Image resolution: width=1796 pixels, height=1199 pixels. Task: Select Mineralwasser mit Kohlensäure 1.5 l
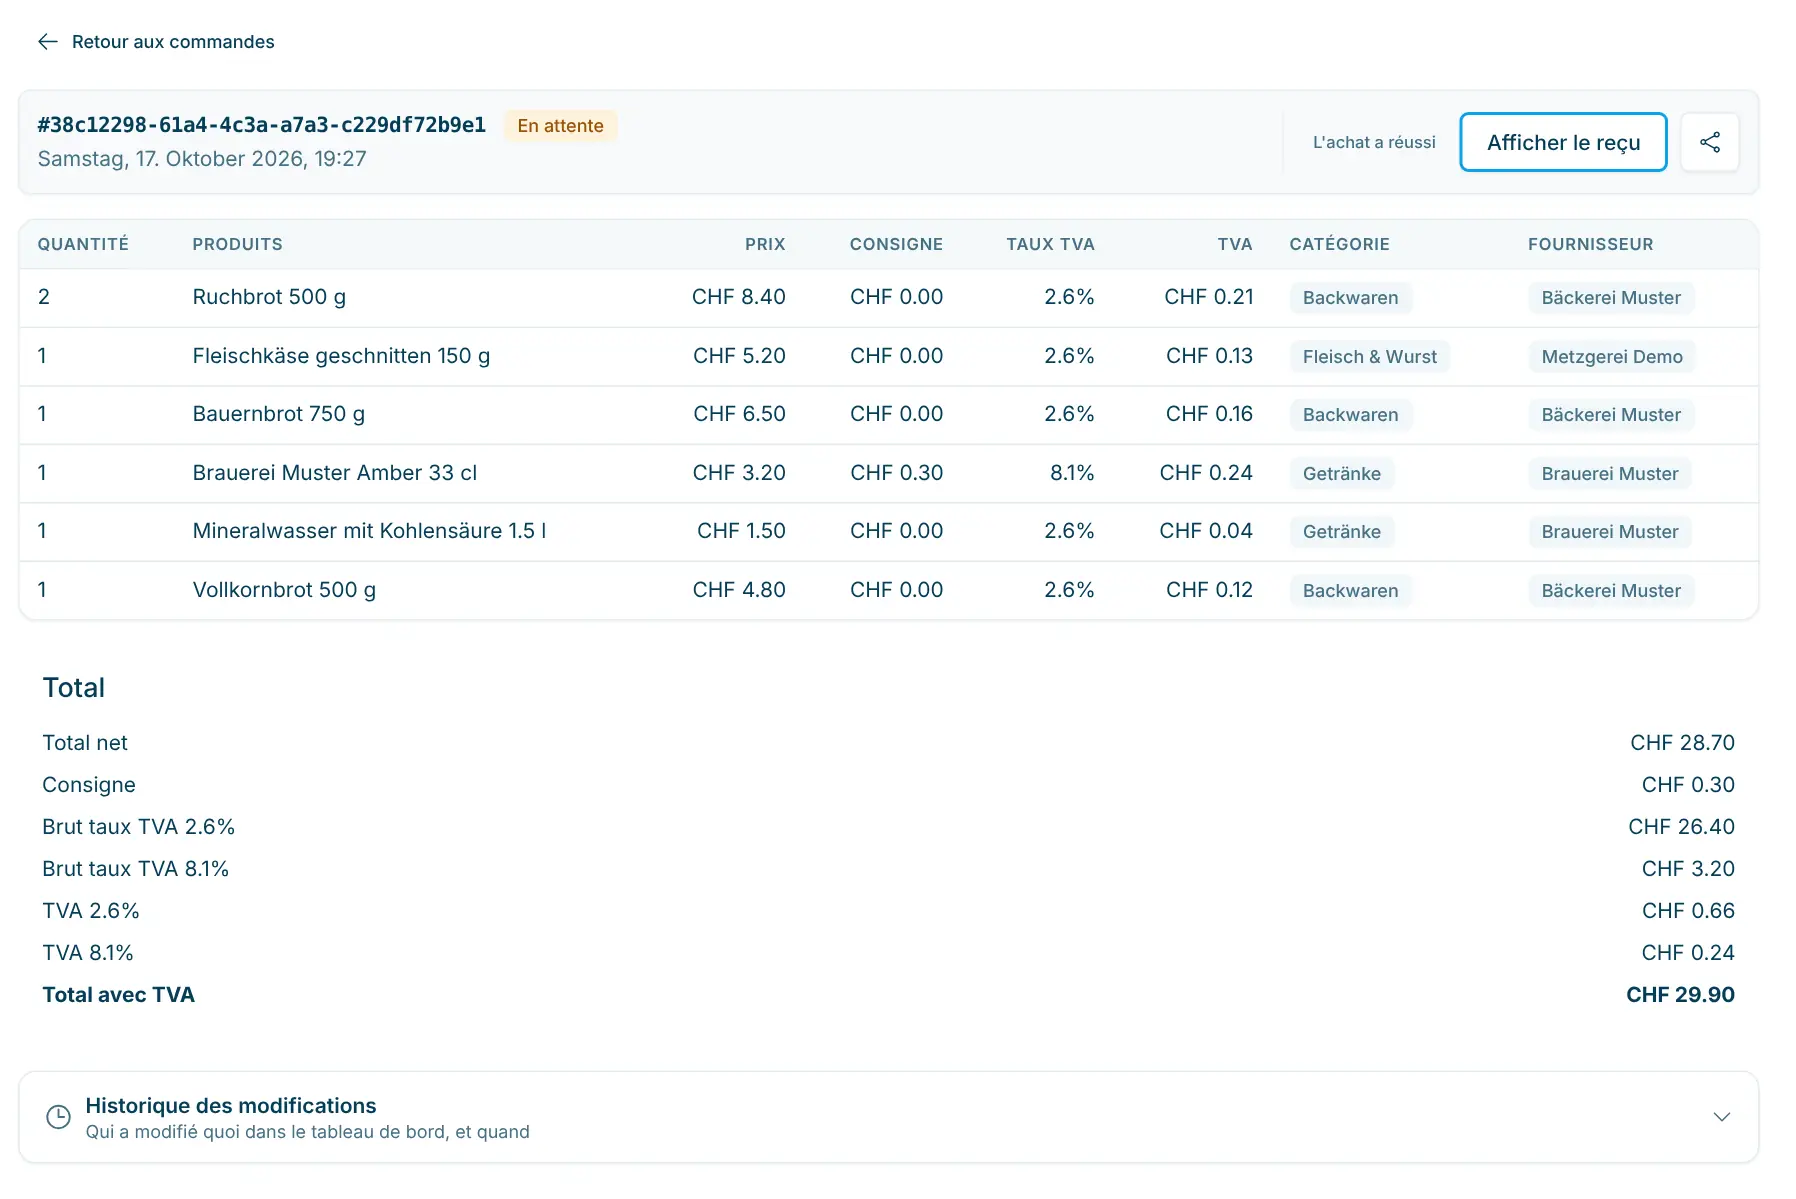click(x=369, y=531)
